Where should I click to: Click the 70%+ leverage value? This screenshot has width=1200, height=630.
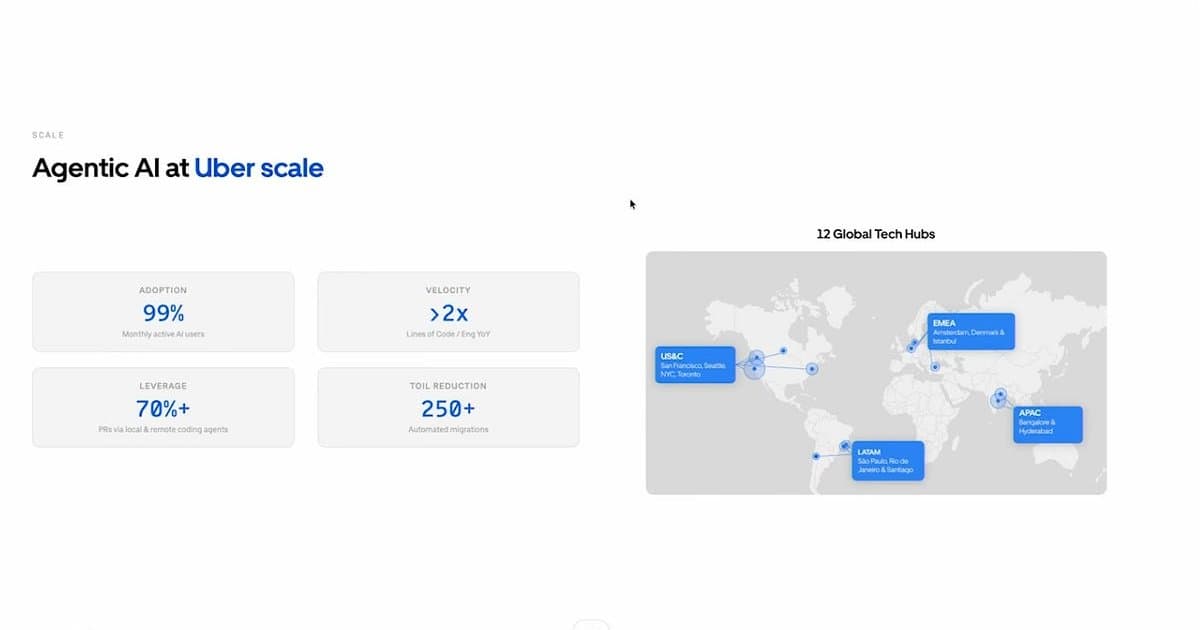click(163, 408)
